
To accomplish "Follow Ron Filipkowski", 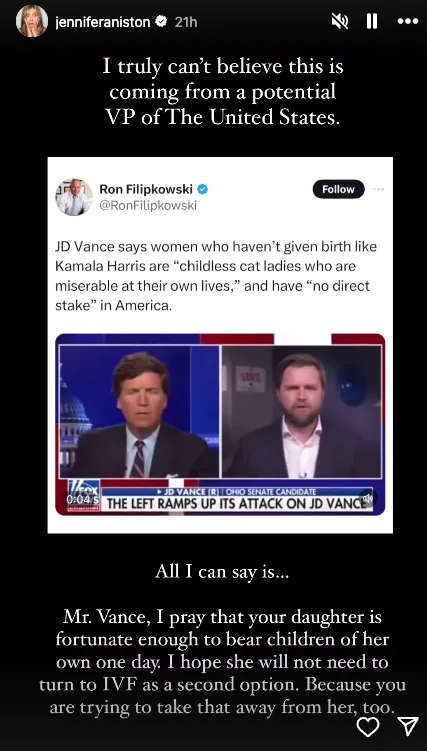I will 338,189.
